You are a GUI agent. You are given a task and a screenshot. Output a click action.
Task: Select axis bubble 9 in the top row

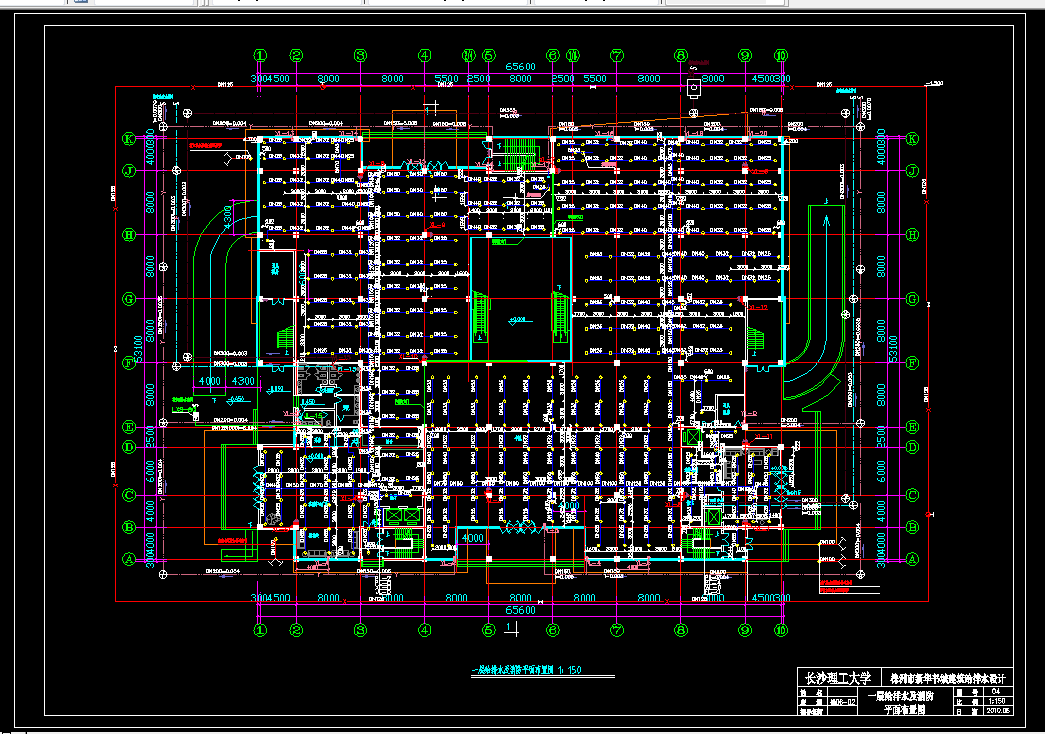(745, 55)
